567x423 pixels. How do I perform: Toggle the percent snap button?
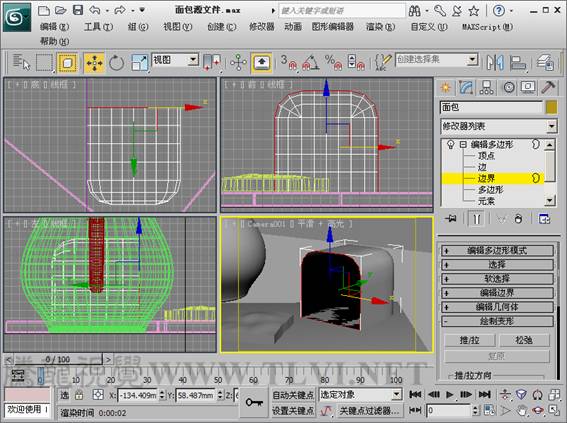click(333, 62)
